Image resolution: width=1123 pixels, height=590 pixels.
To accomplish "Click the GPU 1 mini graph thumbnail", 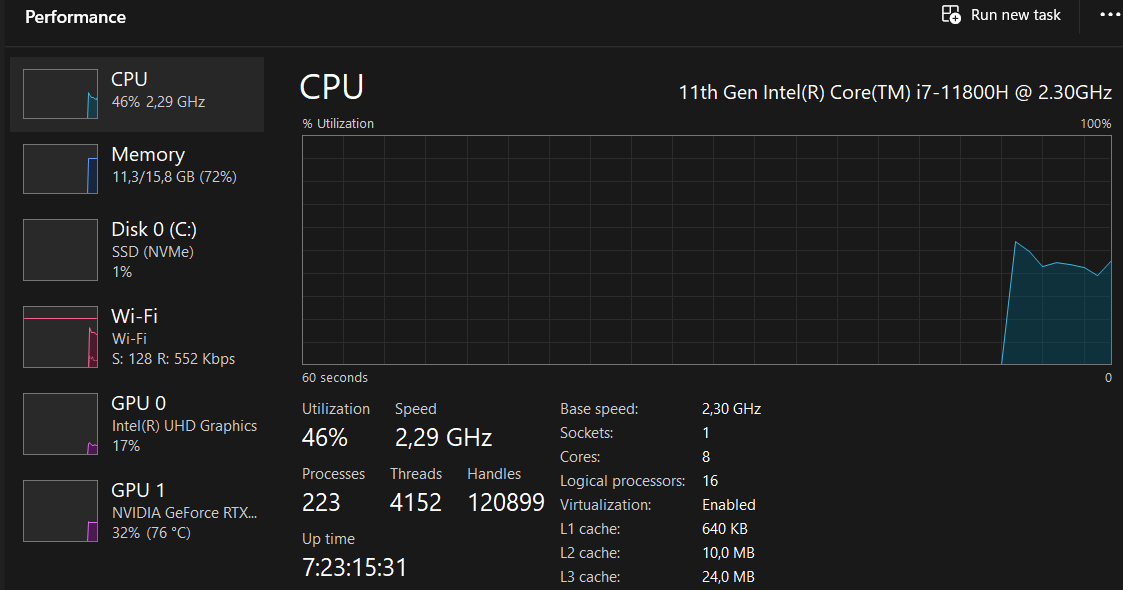I will tap(60, 511).
